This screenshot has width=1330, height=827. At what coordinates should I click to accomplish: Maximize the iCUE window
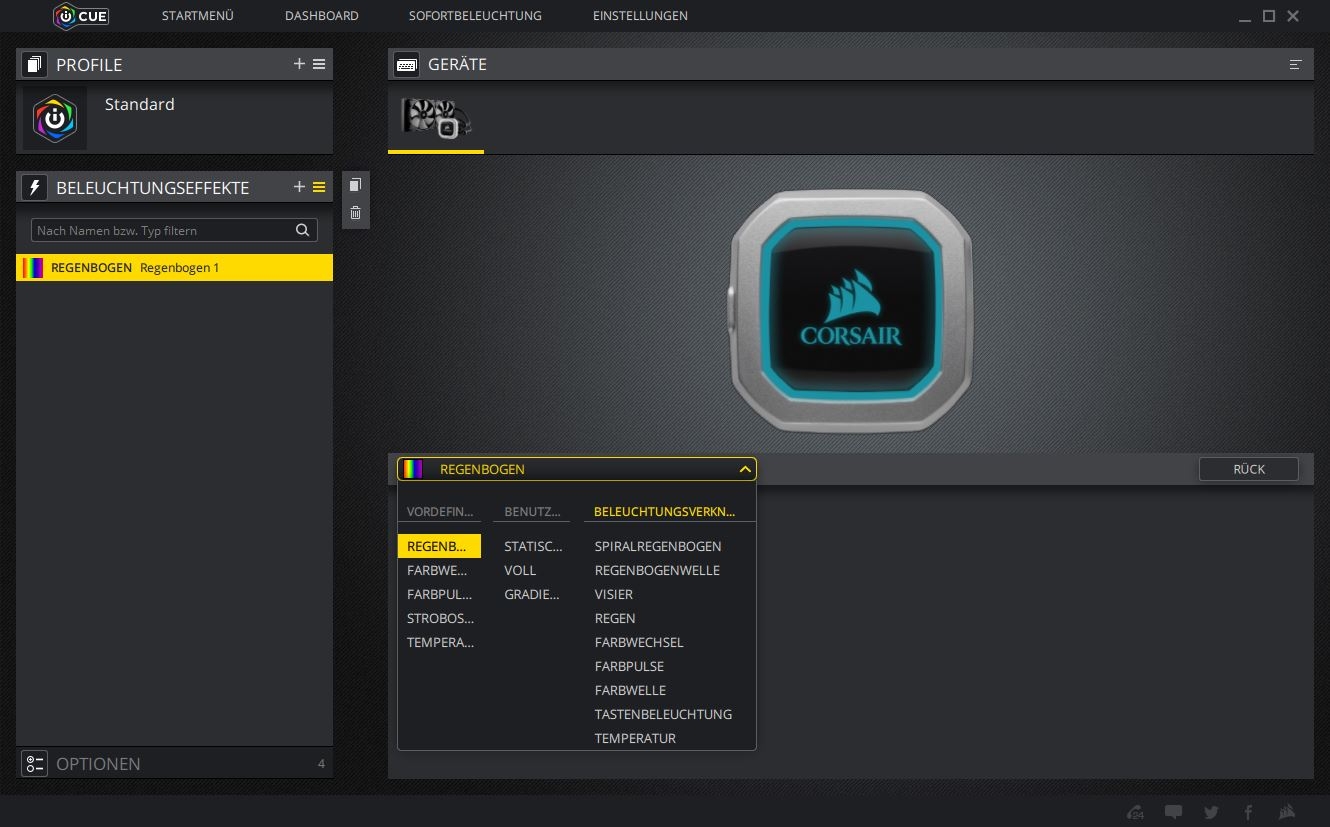[x=1269, y=16]
